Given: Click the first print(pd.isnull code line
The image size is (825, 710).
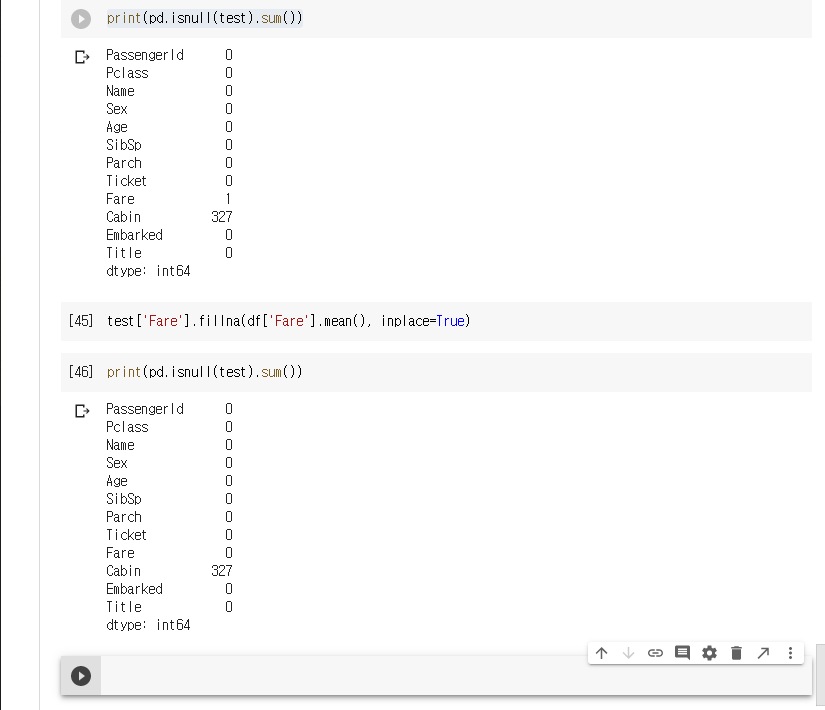Looking at the screenshot, I should pos(204,19).
